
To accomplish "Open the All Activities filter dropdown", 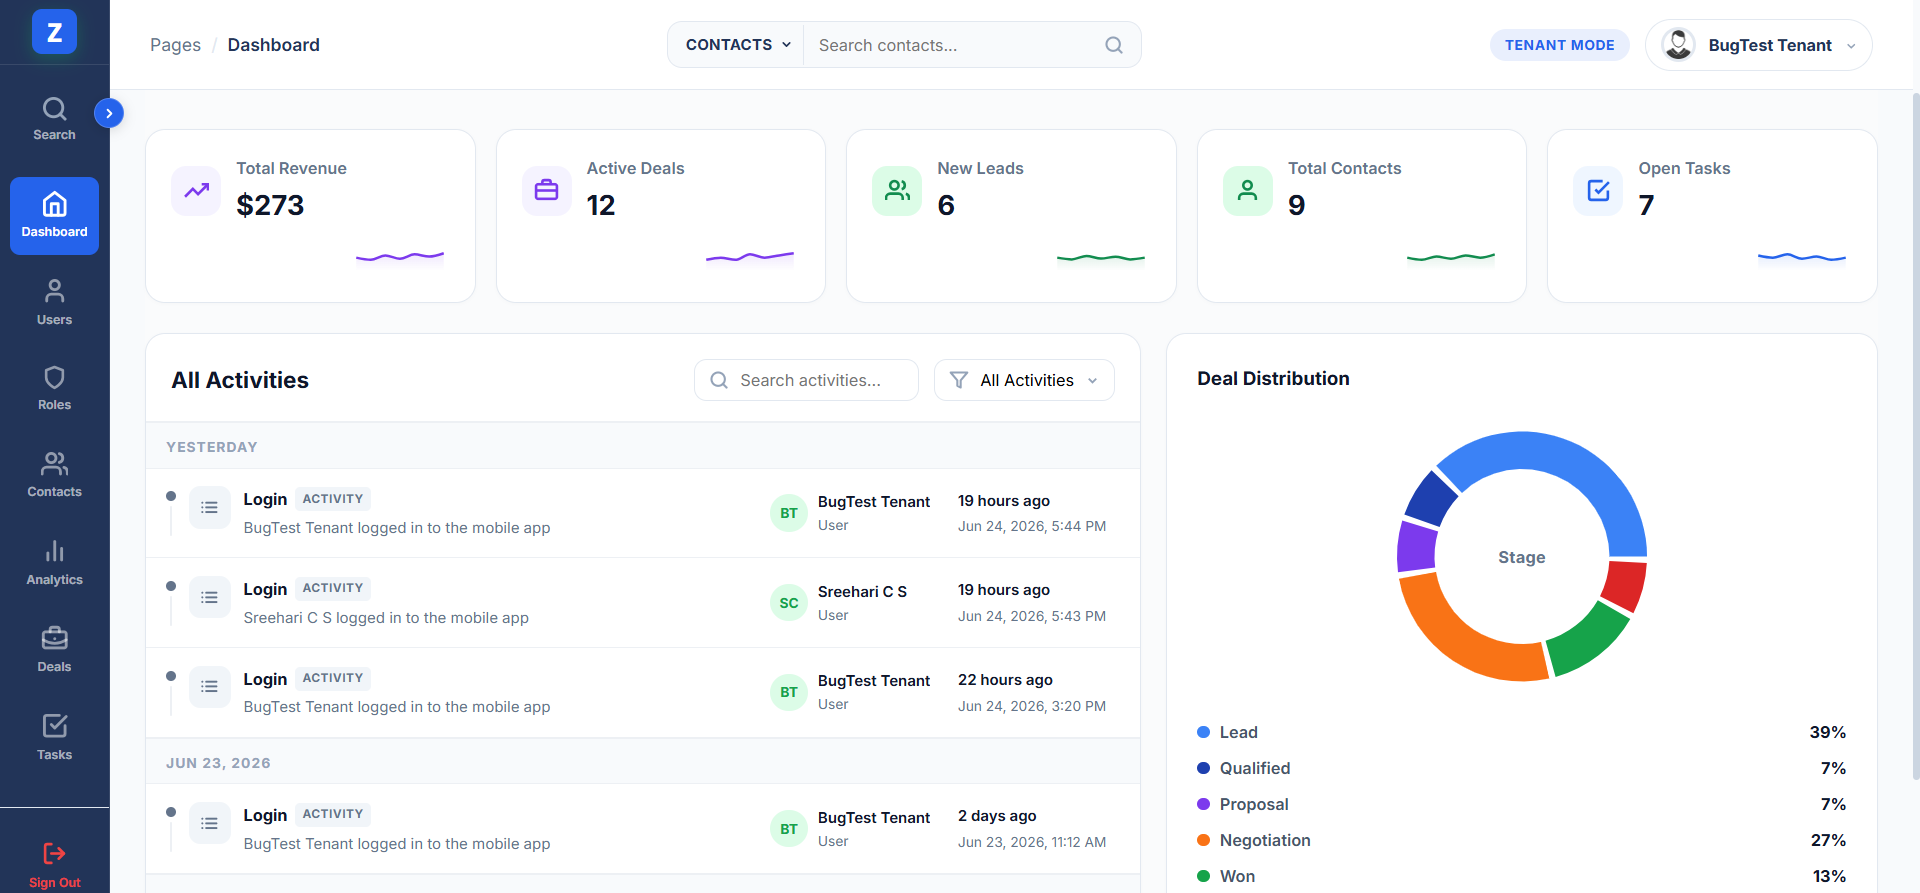I will click(1024, 380).
